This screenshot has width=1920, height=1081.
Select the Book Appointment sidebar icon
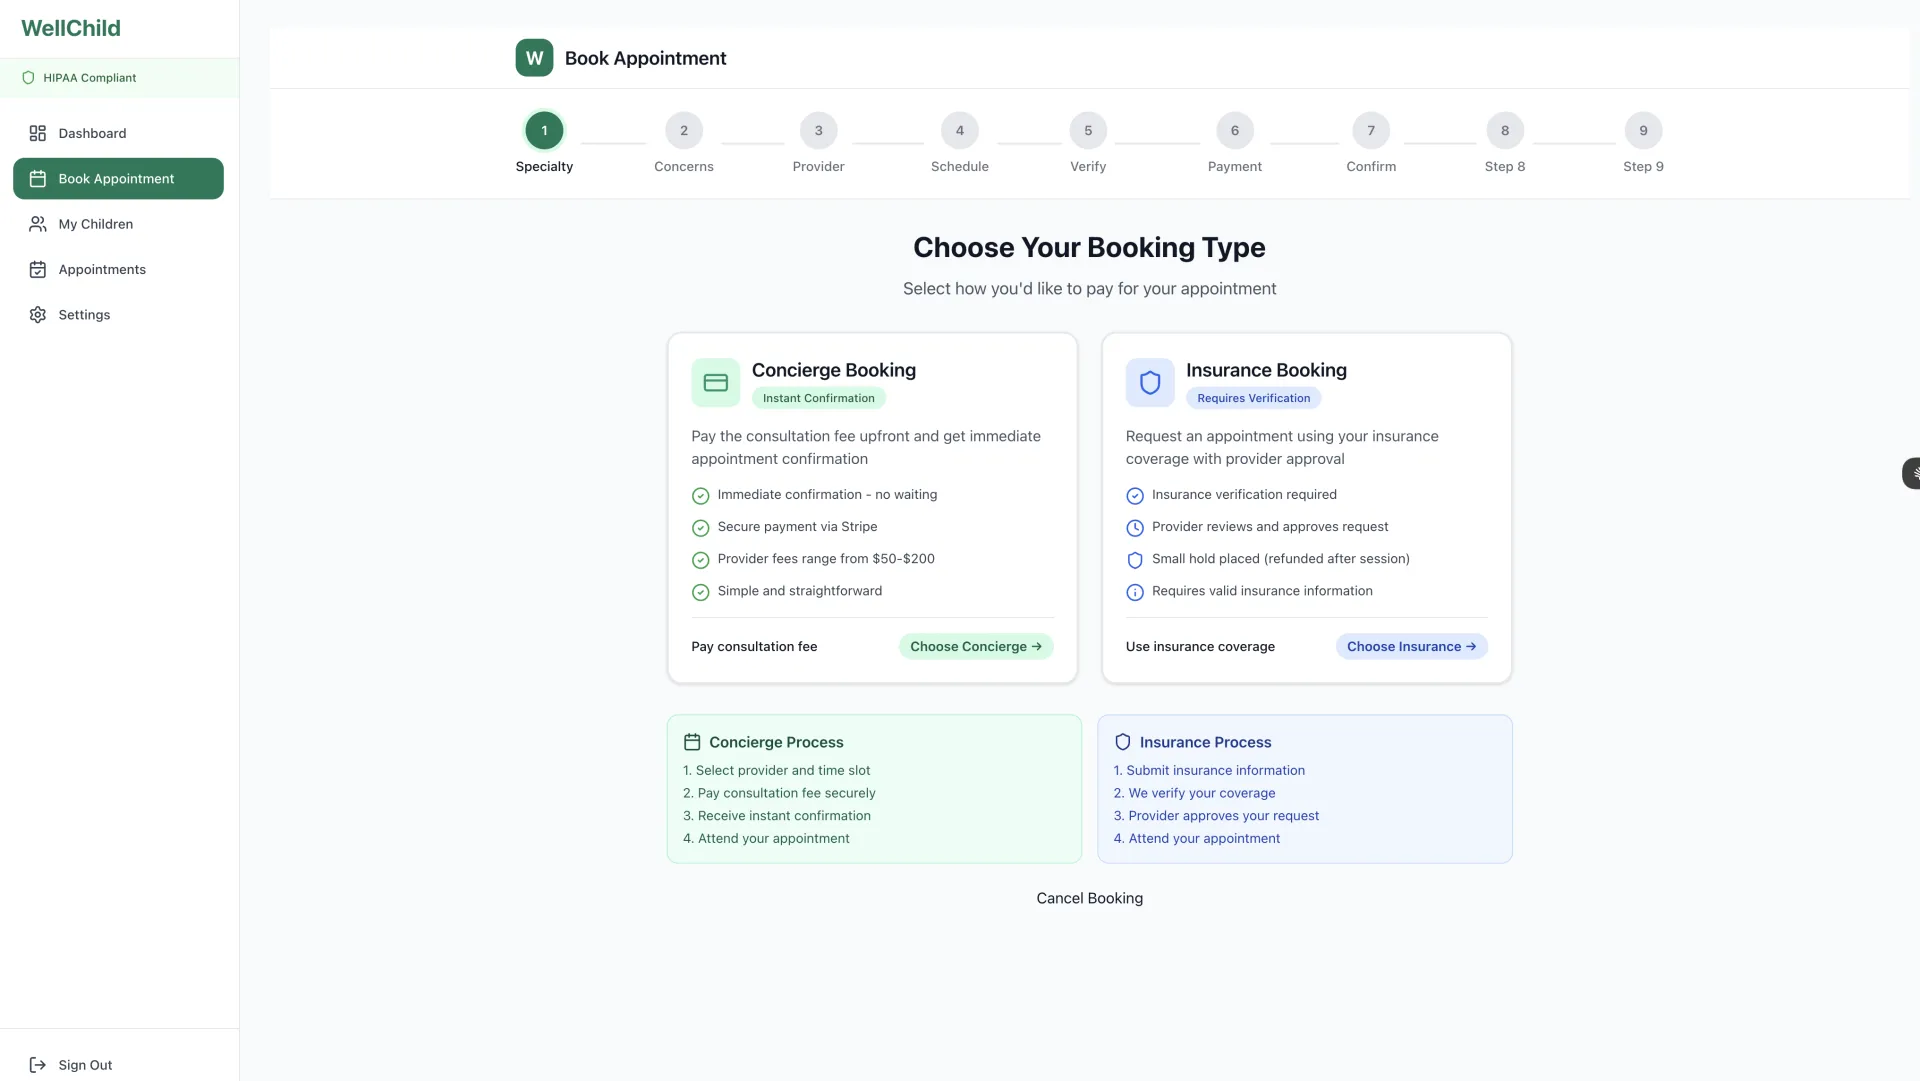[37, 178]
